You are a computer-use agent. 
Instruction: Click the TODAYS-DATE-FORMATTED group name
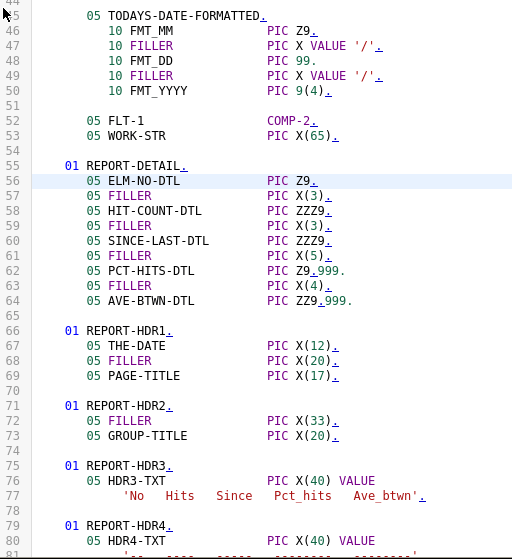coord(184,16)
